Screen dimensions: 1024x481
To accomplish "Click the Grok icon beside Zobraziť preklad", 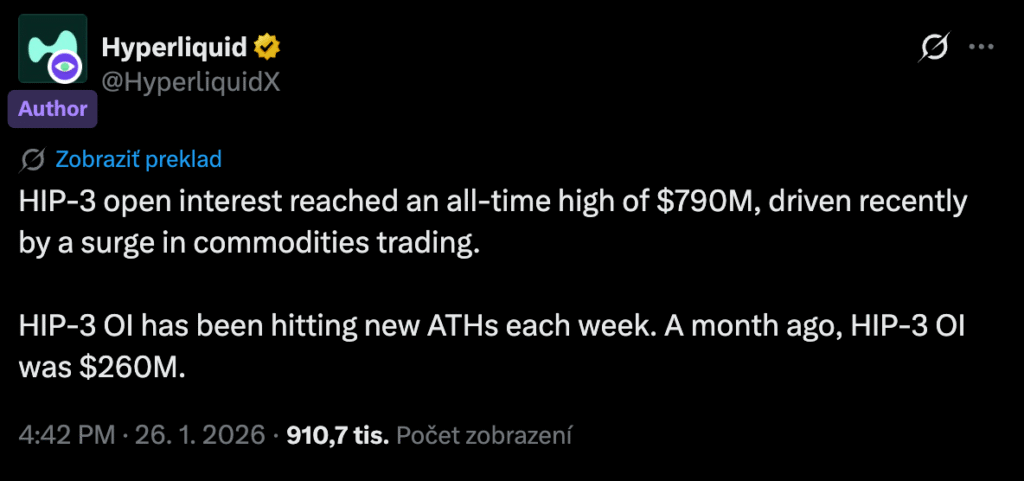I will (32, 159).
